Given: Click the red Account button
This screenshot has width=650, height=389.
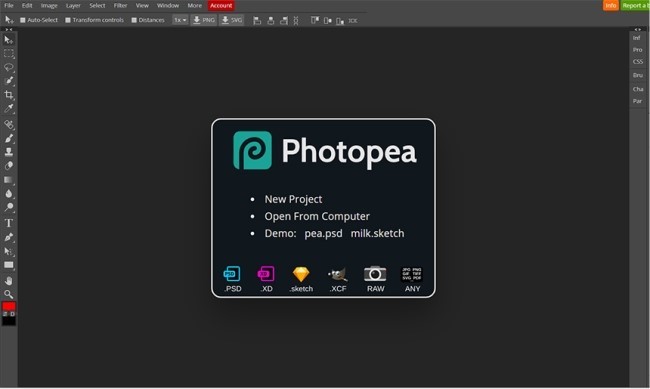Looking at the screenshot, I should point(221,5).
